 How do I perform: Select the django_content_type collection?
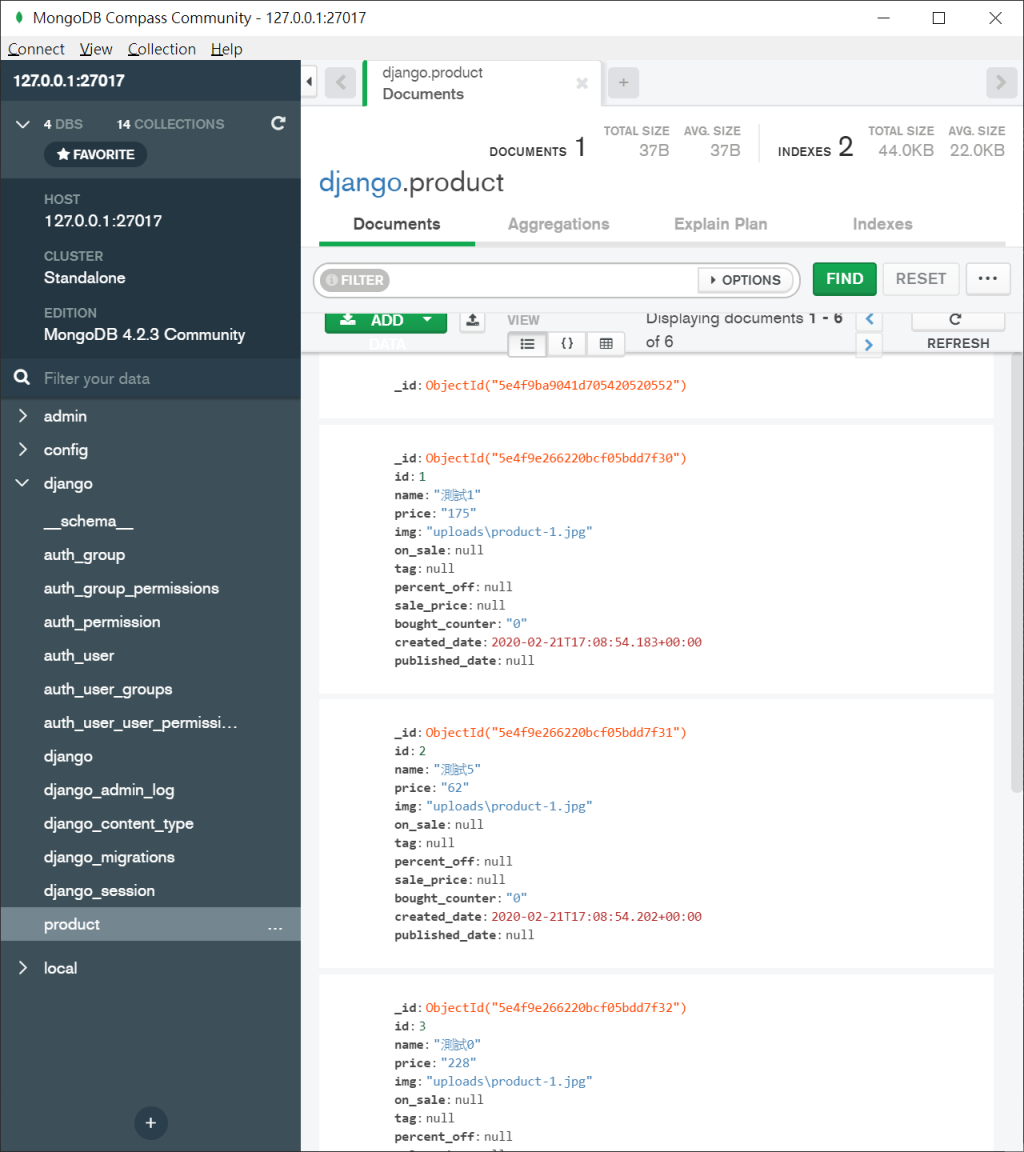(118, 824)
